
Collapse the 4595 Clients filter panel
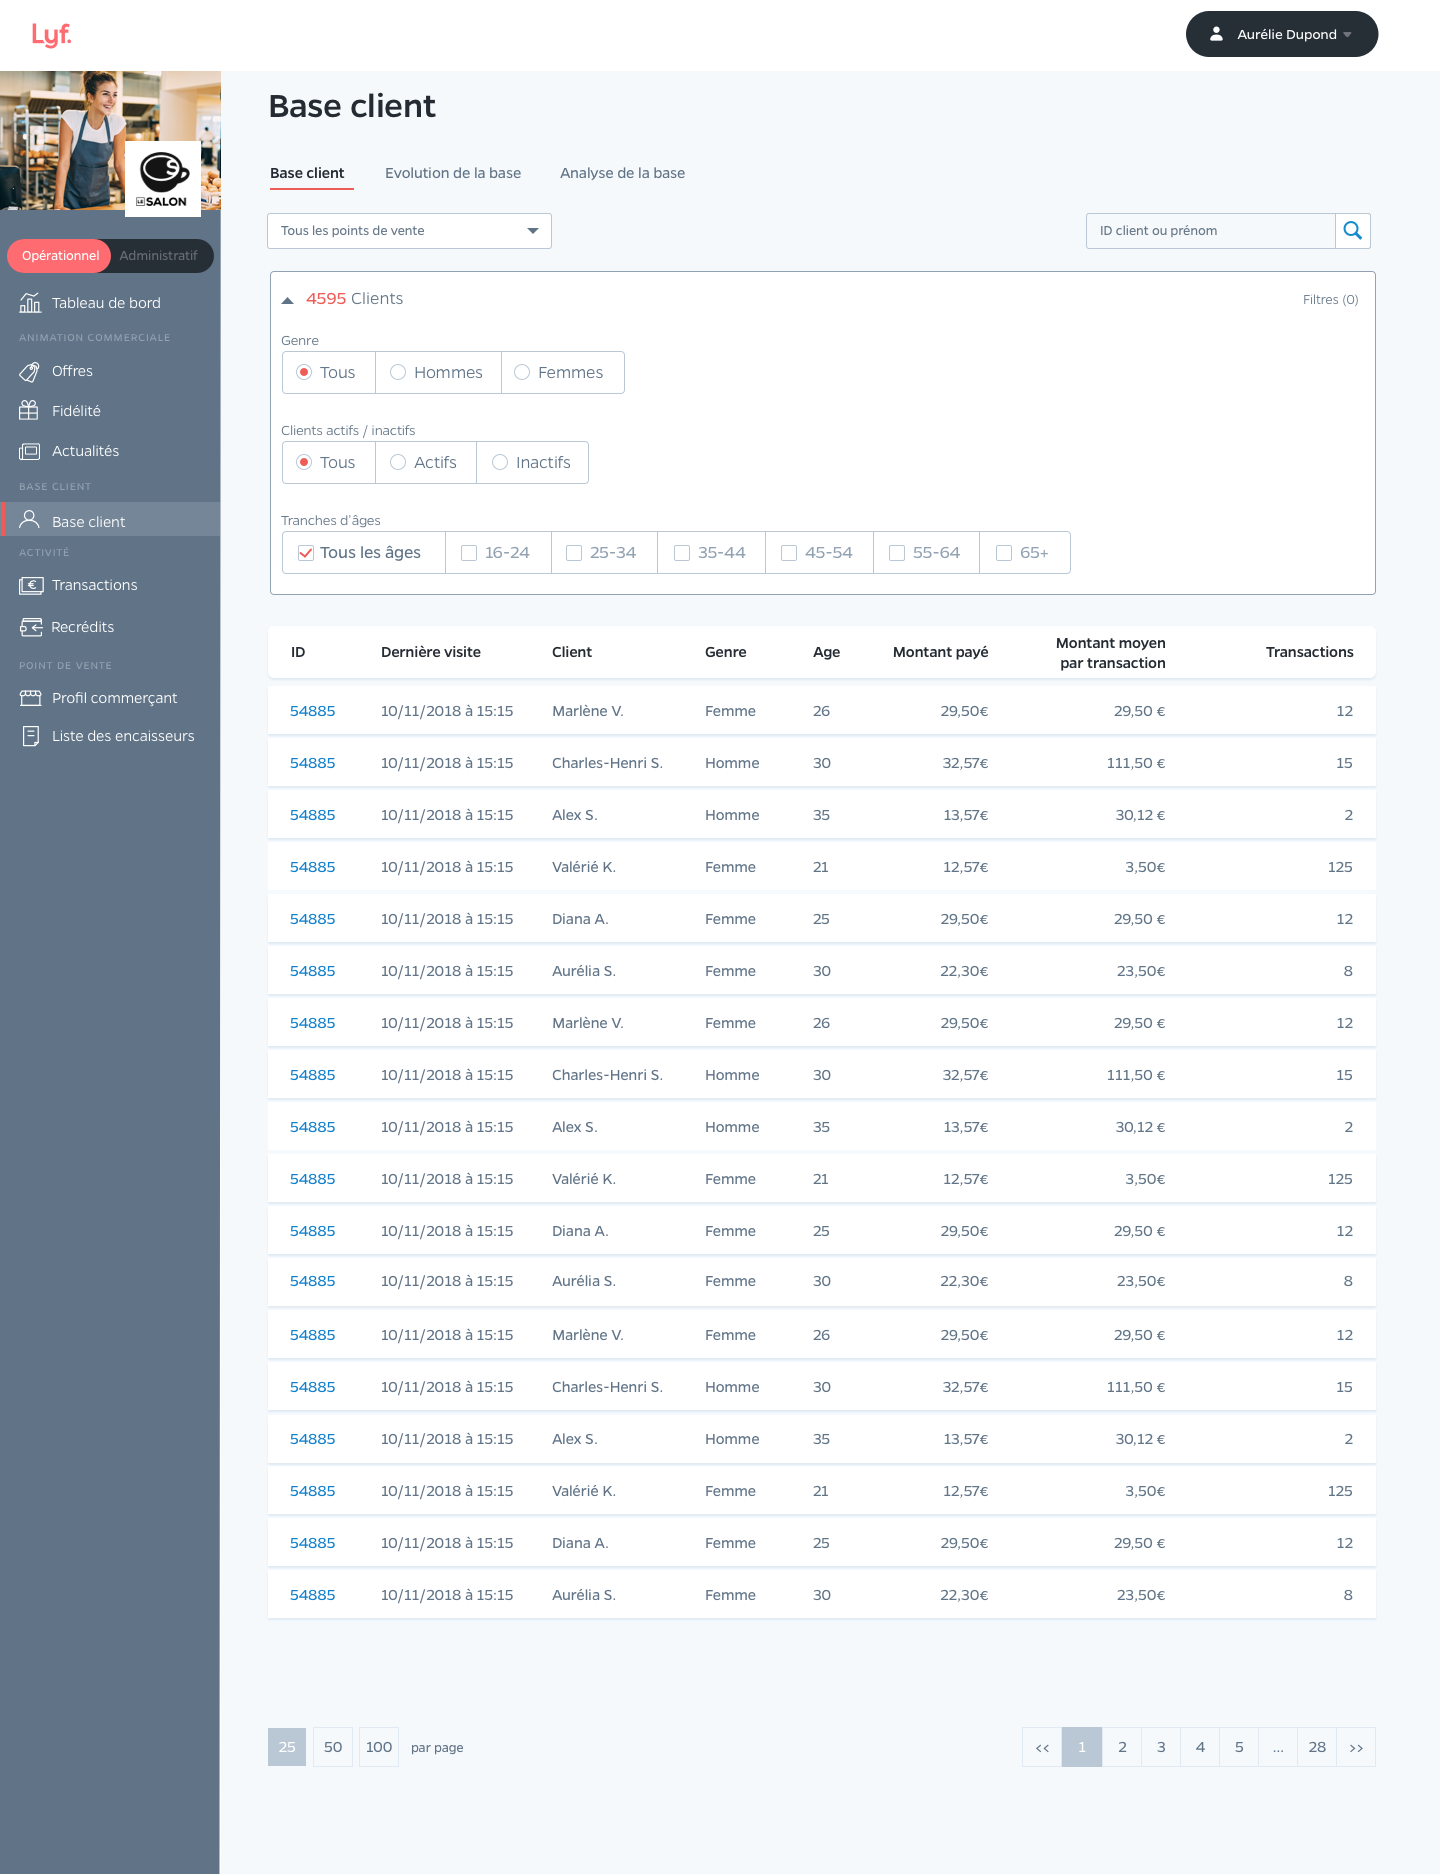point(288,300)
